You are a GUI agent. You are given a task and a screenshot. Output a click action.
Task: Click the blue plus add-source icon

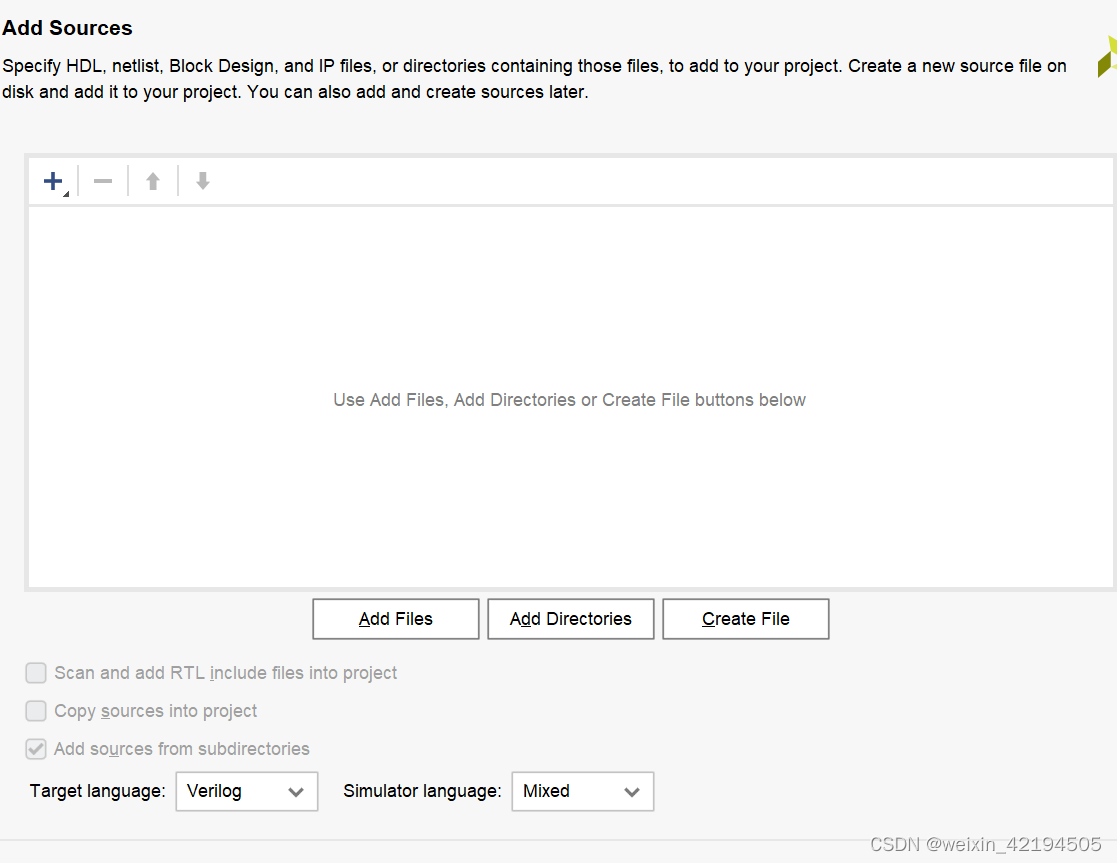[53, 181]
